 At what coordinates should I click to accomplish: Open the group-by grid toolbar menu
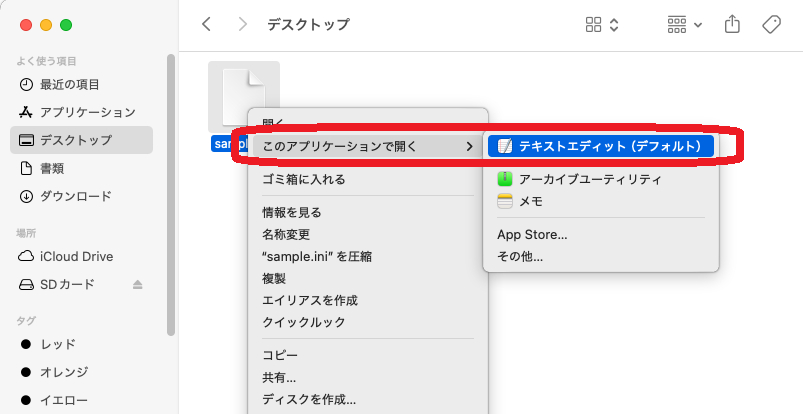pyautogui.click(x=684, y=24)
